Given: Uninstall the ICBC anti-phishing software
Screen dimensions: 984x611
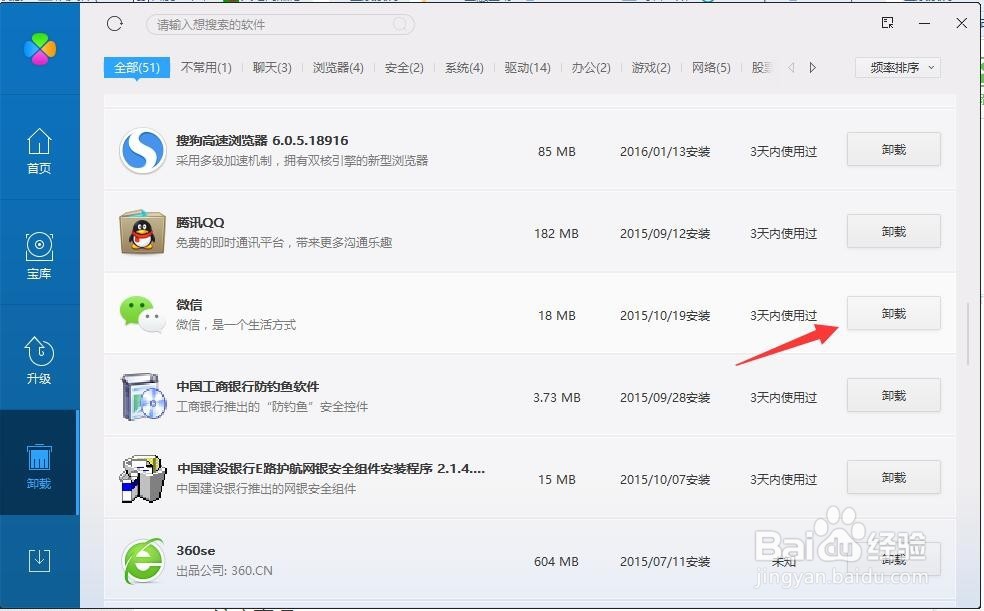Looking at the screenshot, I should click(894, 395).
